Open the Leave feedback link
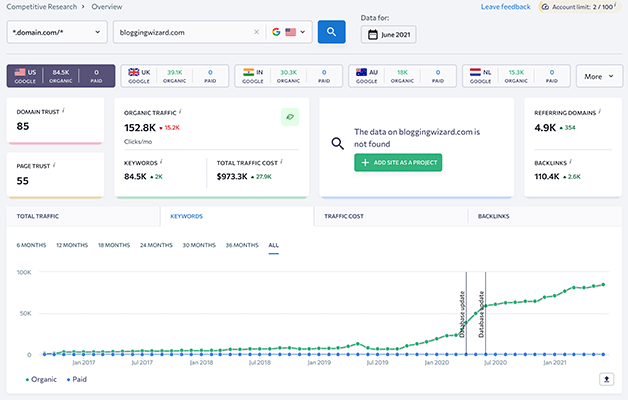This screenshot has width=628, height=400. pos(505,6)
